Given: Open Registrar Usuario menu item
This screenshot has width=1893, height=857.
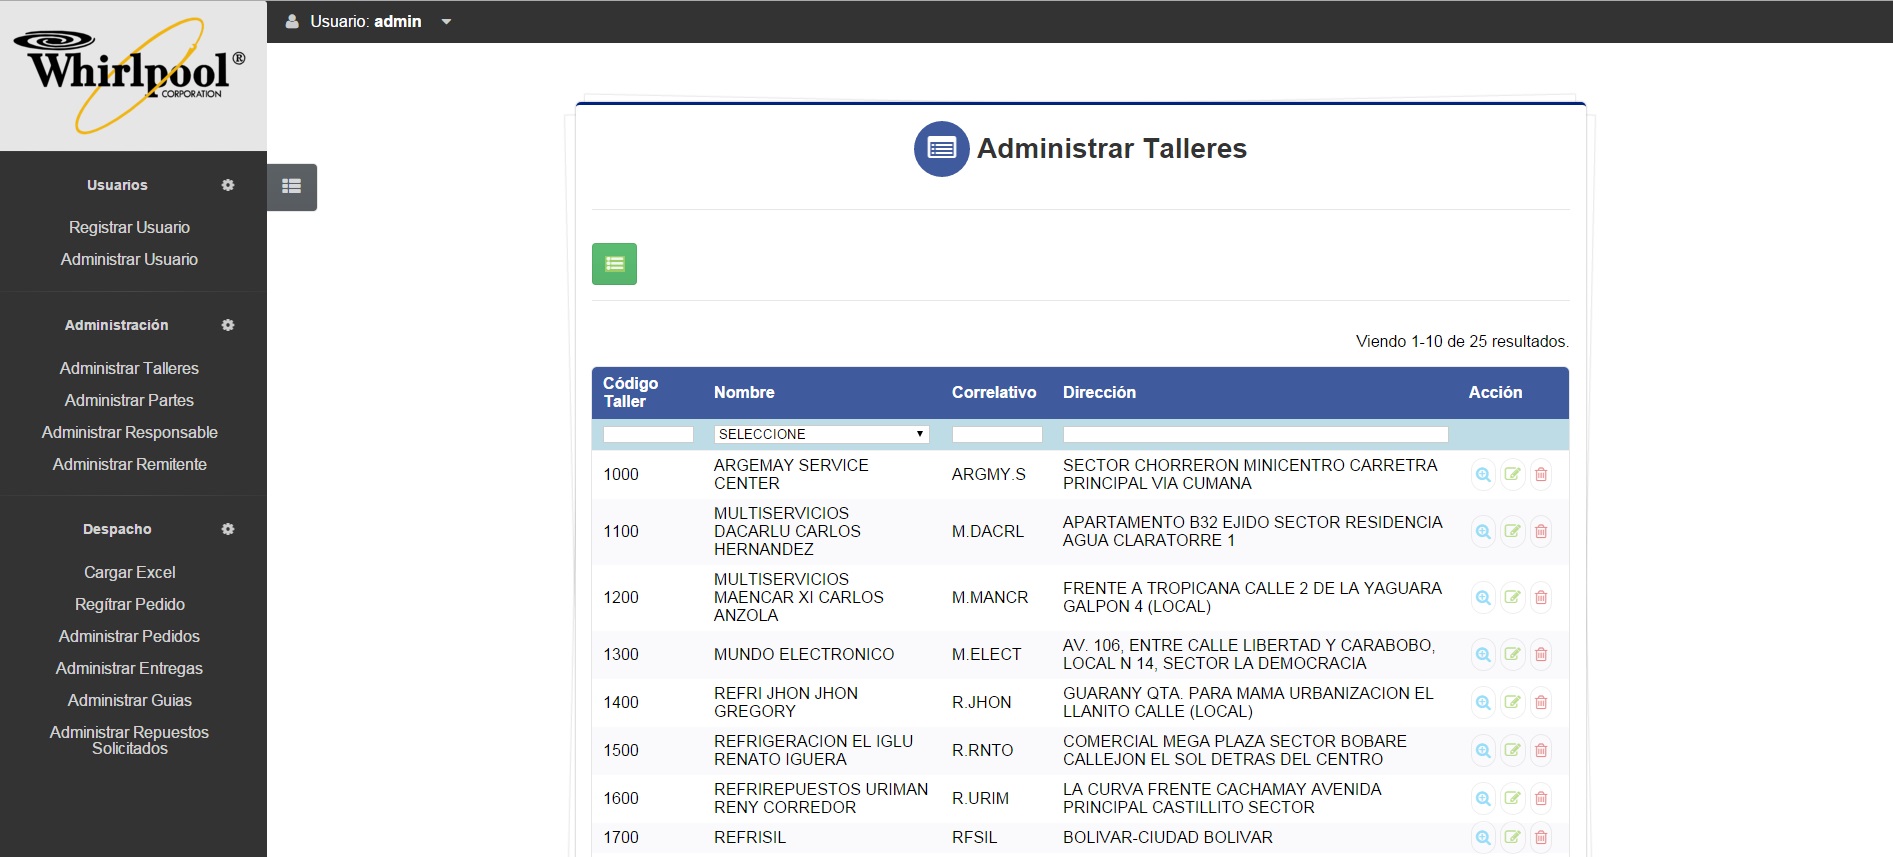Looking at the screenshot, I should click(129, 227).
